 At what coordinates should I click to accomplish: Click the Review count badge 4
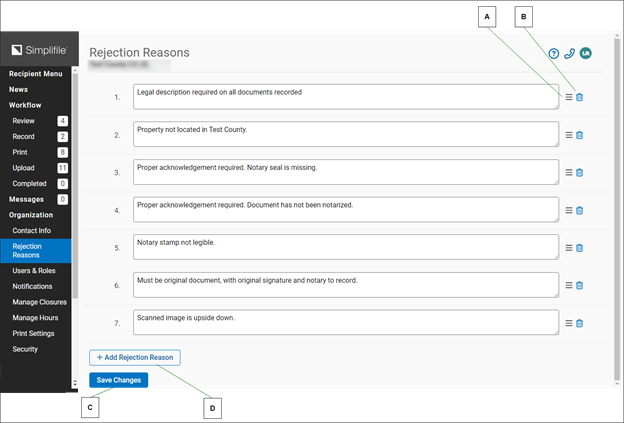pos(62,121)
